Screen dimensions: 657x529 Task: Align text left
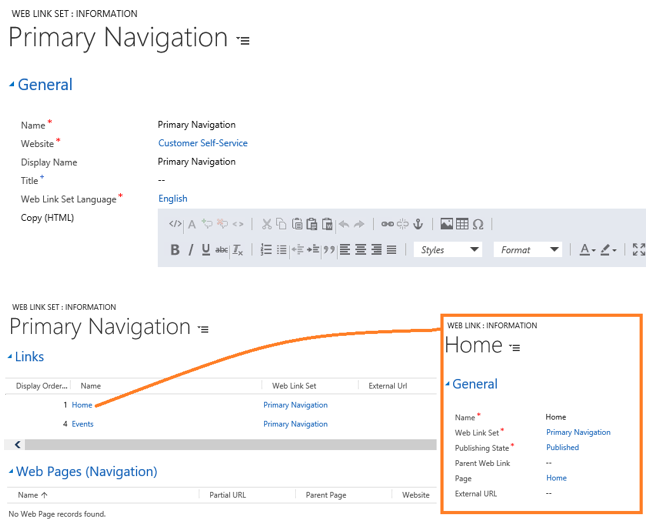(x=345, y=250)
